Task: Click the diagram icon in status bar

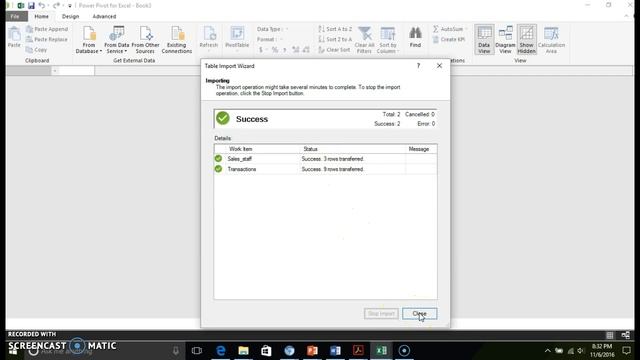Action: (625, 335)
